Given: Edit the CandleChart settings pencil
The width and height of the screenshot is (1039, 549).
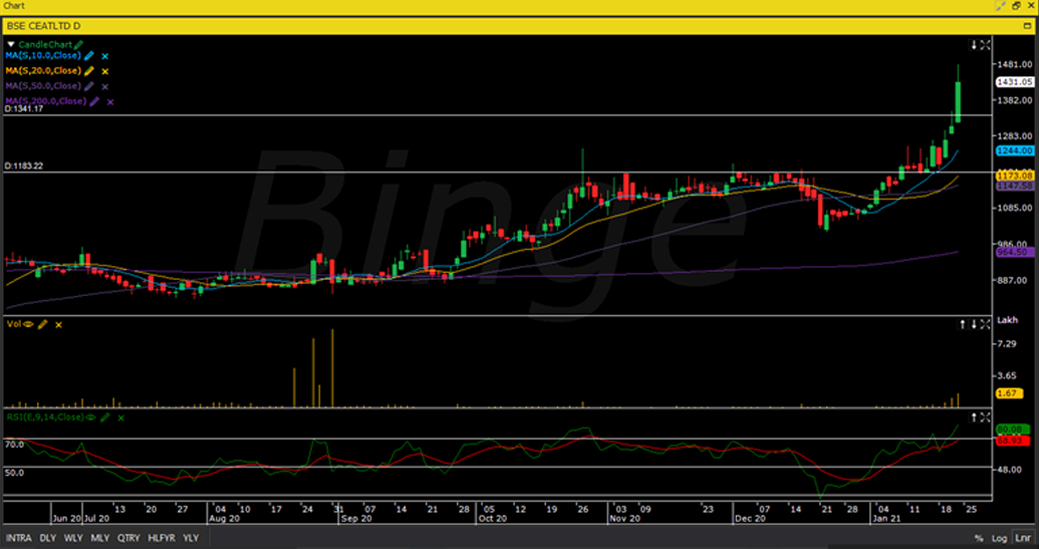Looking at the screenshot, I should coord(80,45).
